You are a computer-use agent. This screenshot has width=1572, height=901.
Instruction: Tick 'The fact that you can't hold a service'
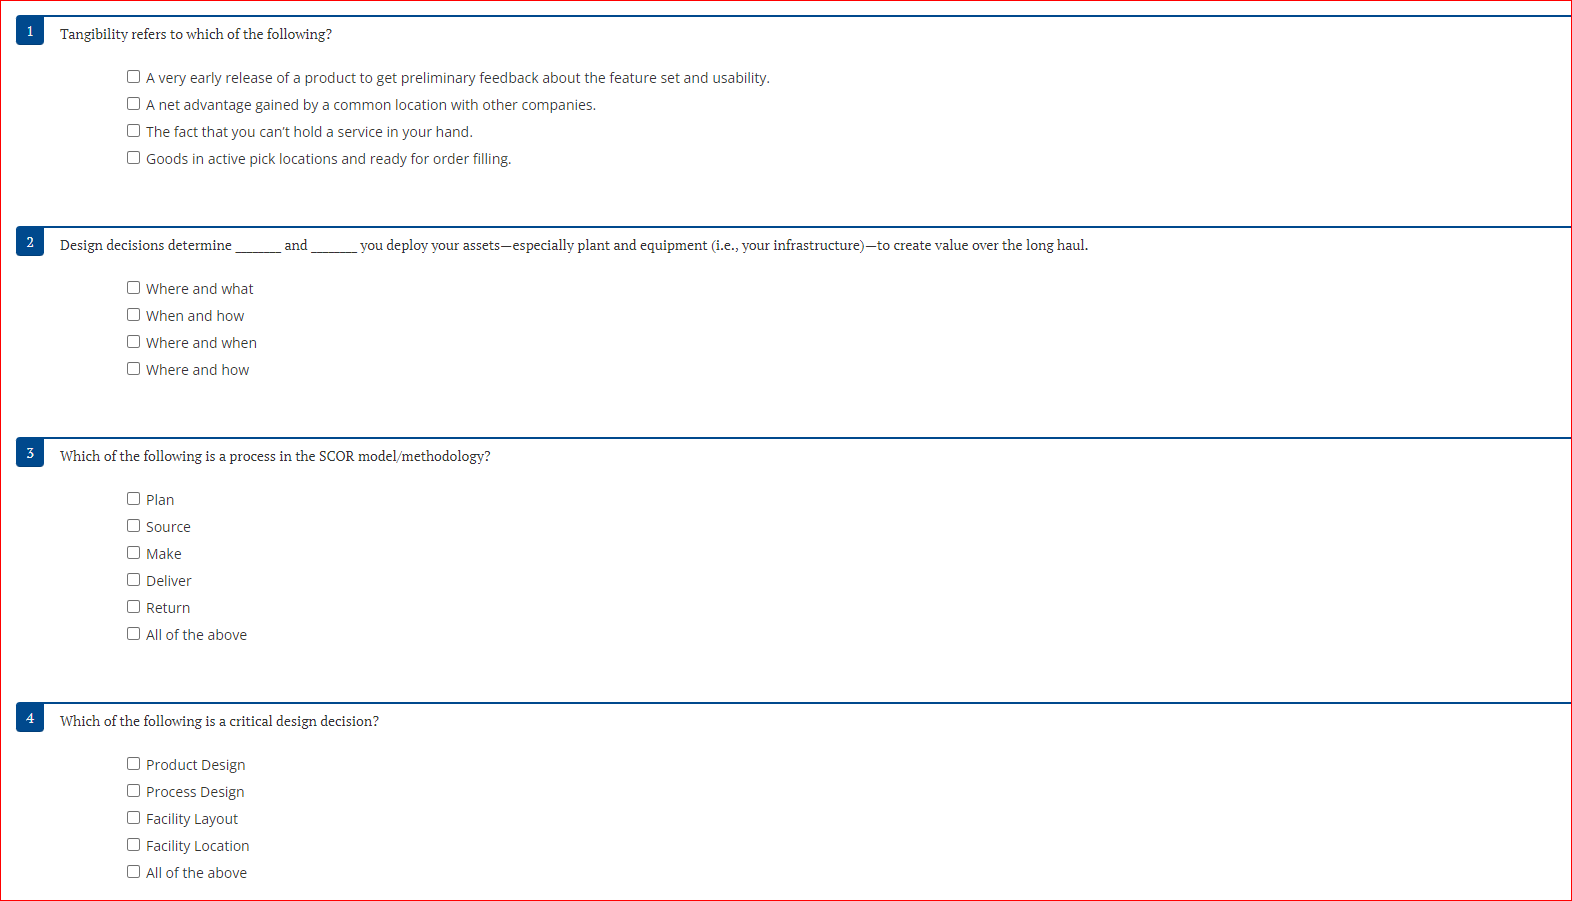pos(133,131)
